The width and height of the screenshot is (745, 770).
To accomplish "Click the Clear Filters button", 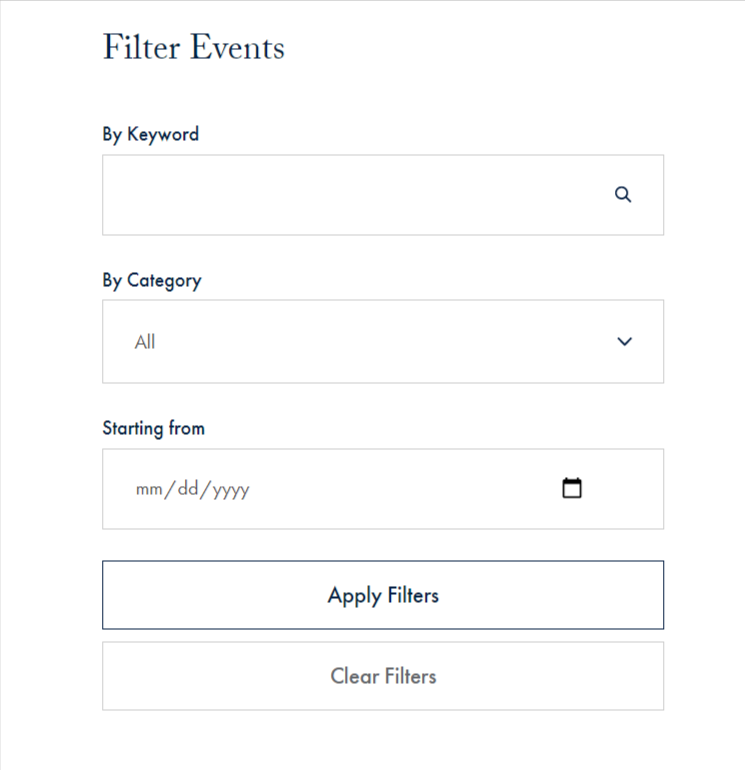I will pos(383,676).
